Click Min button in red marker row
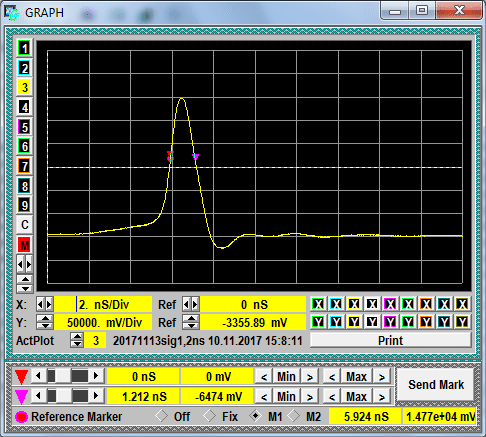This screenshot has width=486, height=437. 286,377
